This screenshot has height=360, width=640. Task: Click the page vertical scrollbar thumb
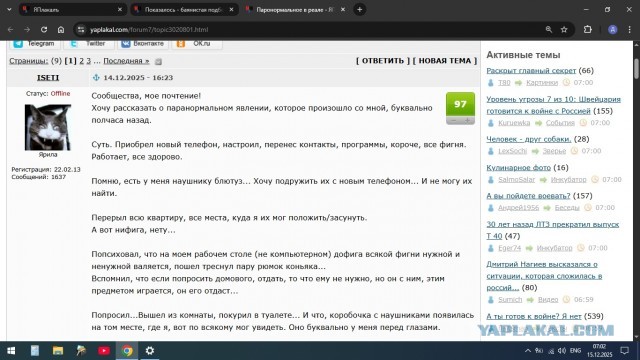[x=636, y=69]
